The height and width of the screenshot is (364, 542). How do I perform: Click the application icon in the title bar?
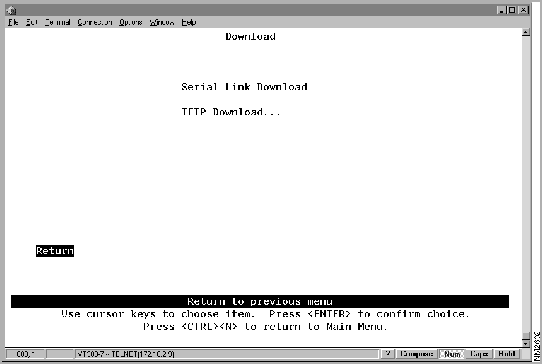pos(11,10)
